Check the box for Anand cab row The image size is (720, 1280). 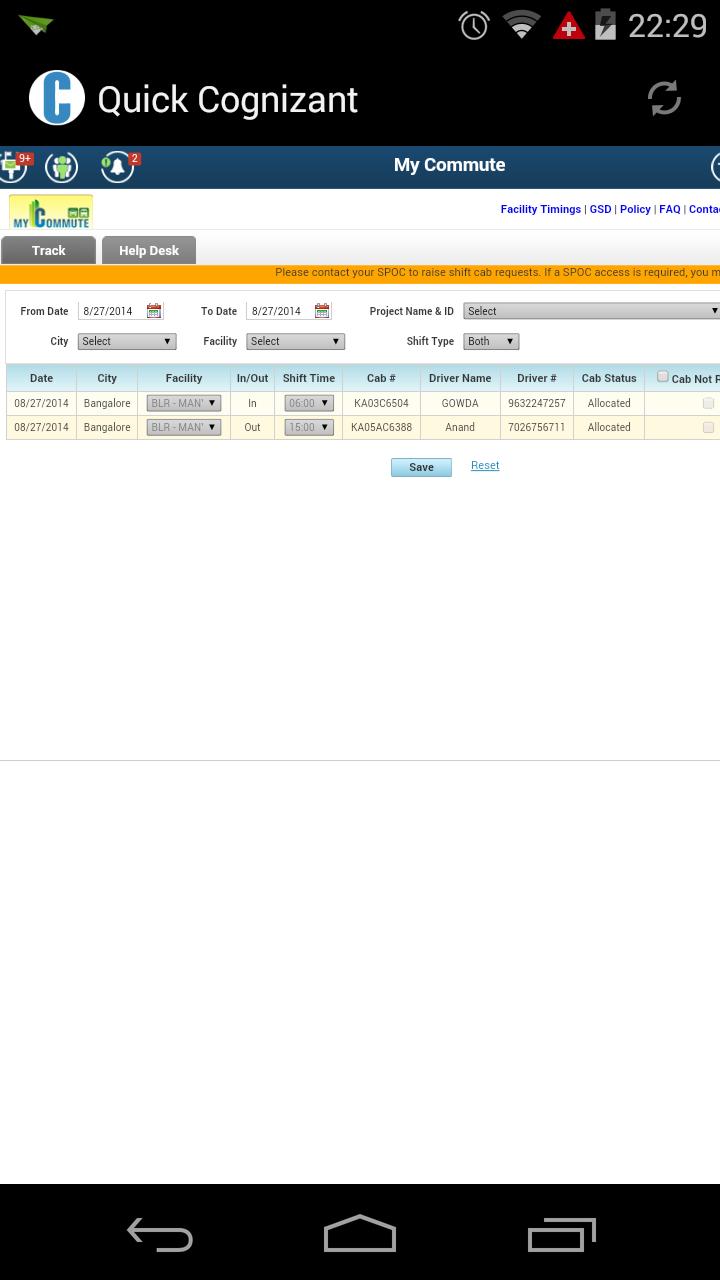[708, 427]
